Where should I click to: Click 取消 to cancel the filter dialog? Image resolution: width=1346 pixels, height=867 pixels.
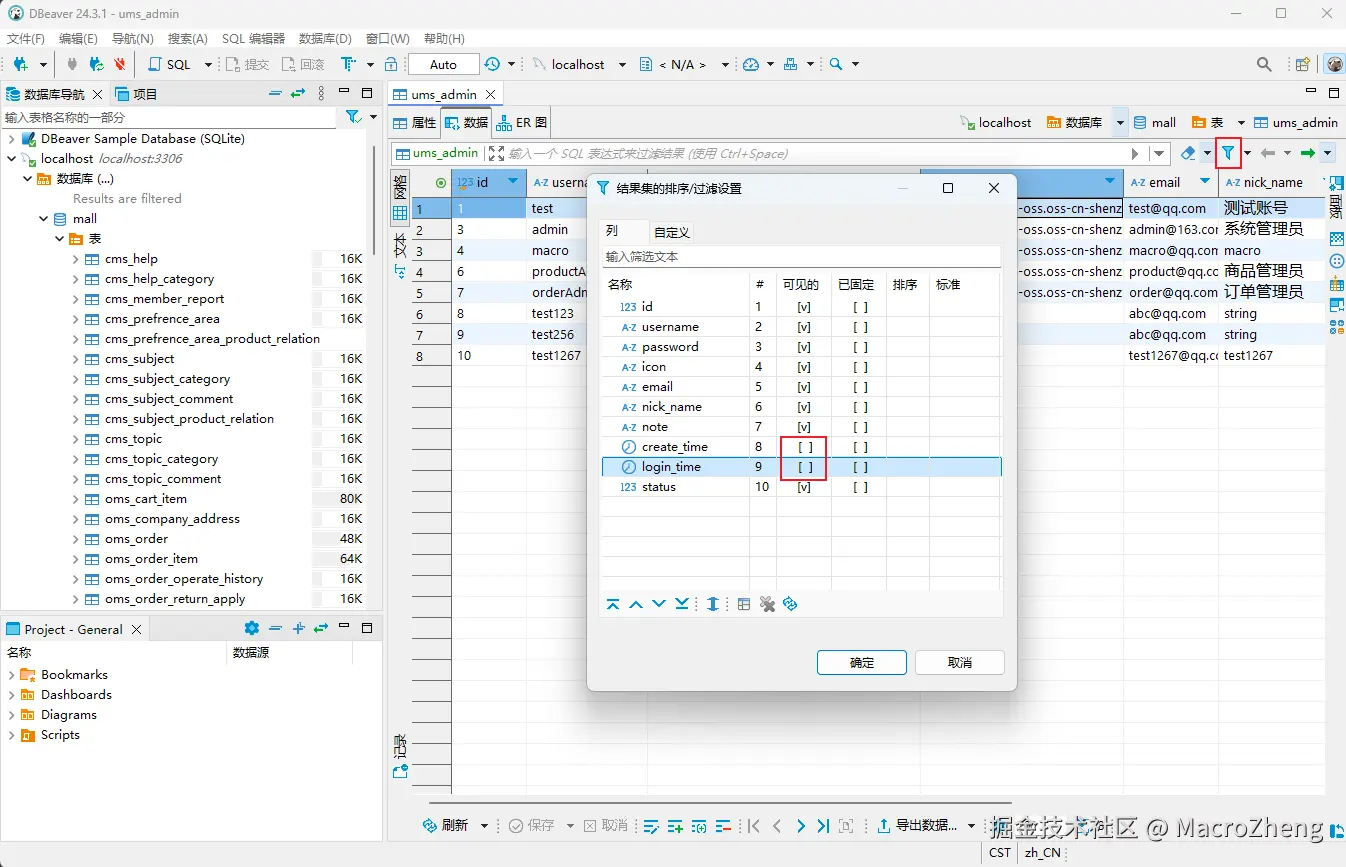[x=959, y=662]
